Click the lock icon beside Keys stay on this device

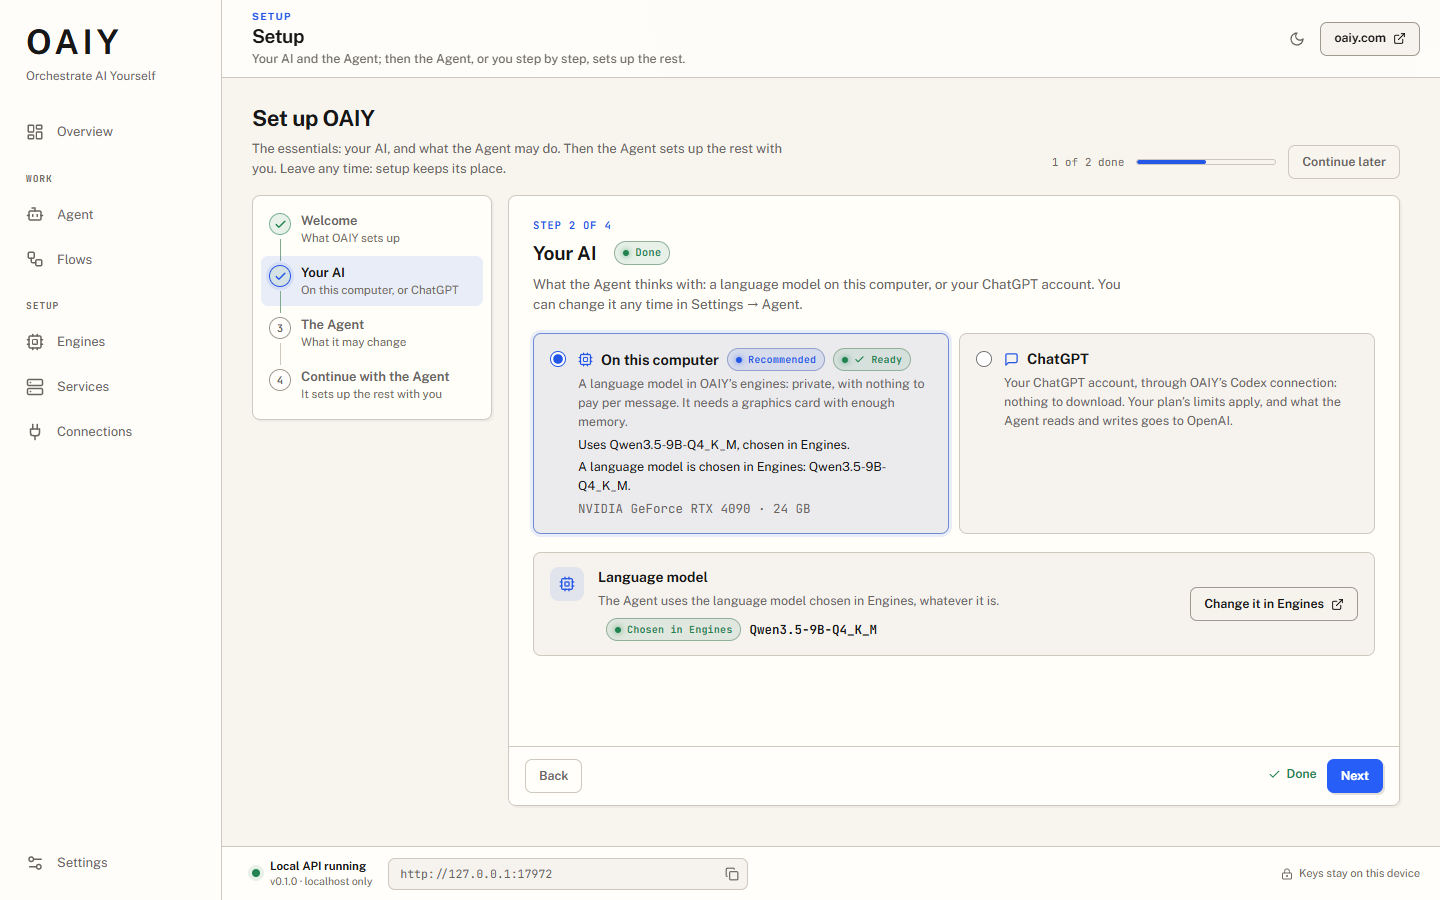1287,874
